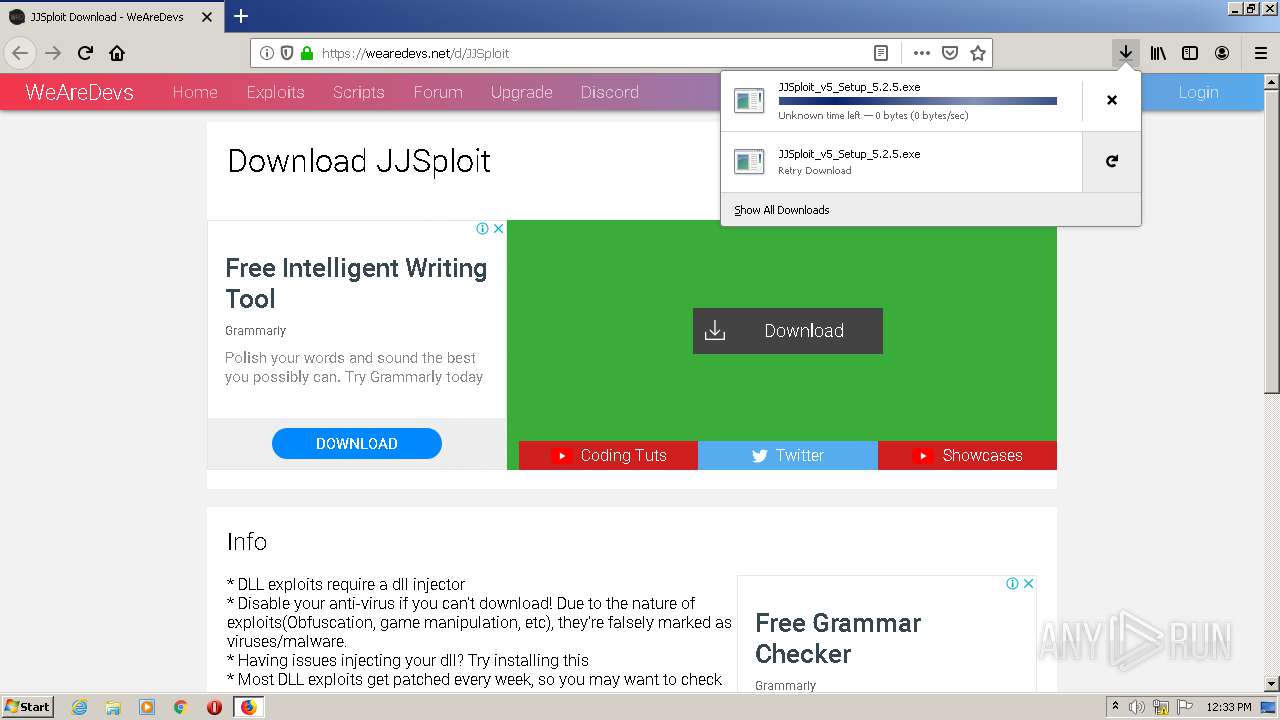Click the Login button
Image resolution: width=1280 pixels, height=720 pixels.
(1198, 92)
